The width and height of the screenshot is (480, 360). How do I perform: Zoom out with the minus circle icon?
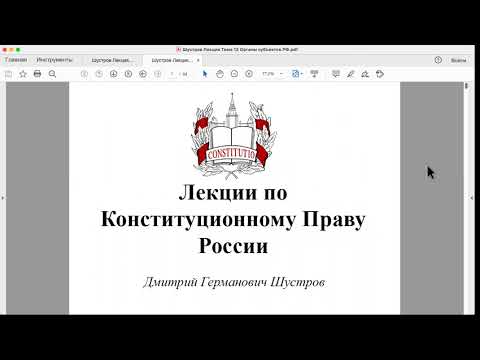[x=234, y=74]
